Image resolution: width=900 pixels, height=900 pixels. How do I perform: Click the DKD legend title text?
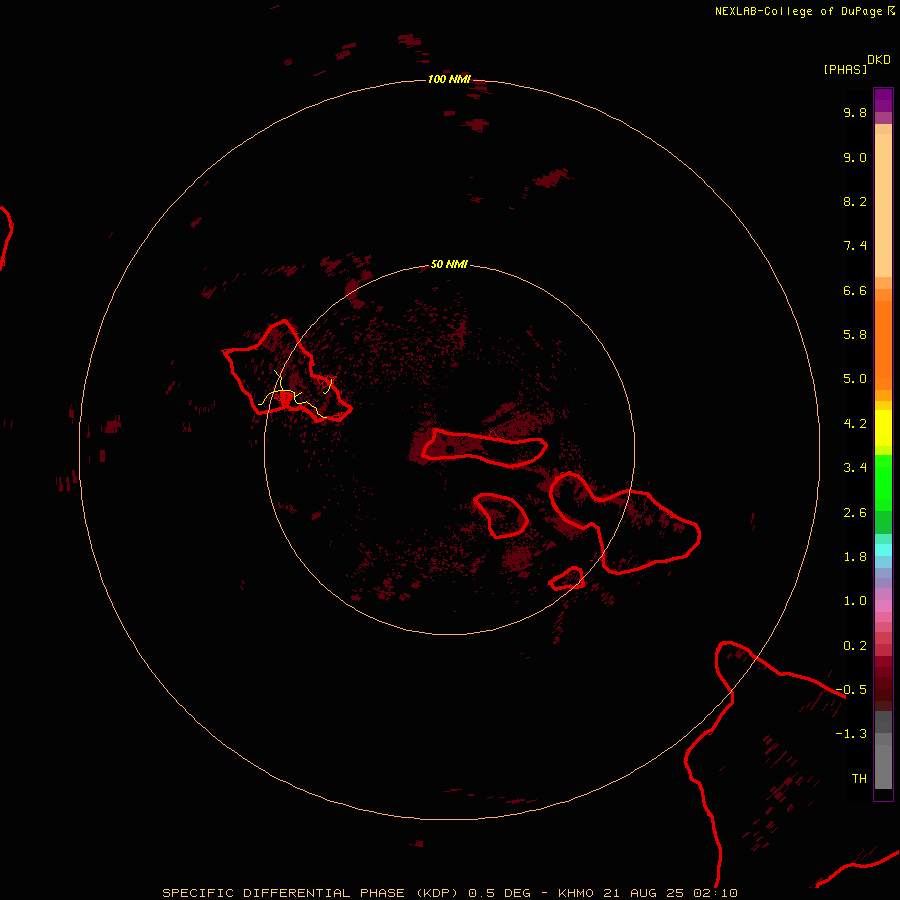(x=879, y=60)
